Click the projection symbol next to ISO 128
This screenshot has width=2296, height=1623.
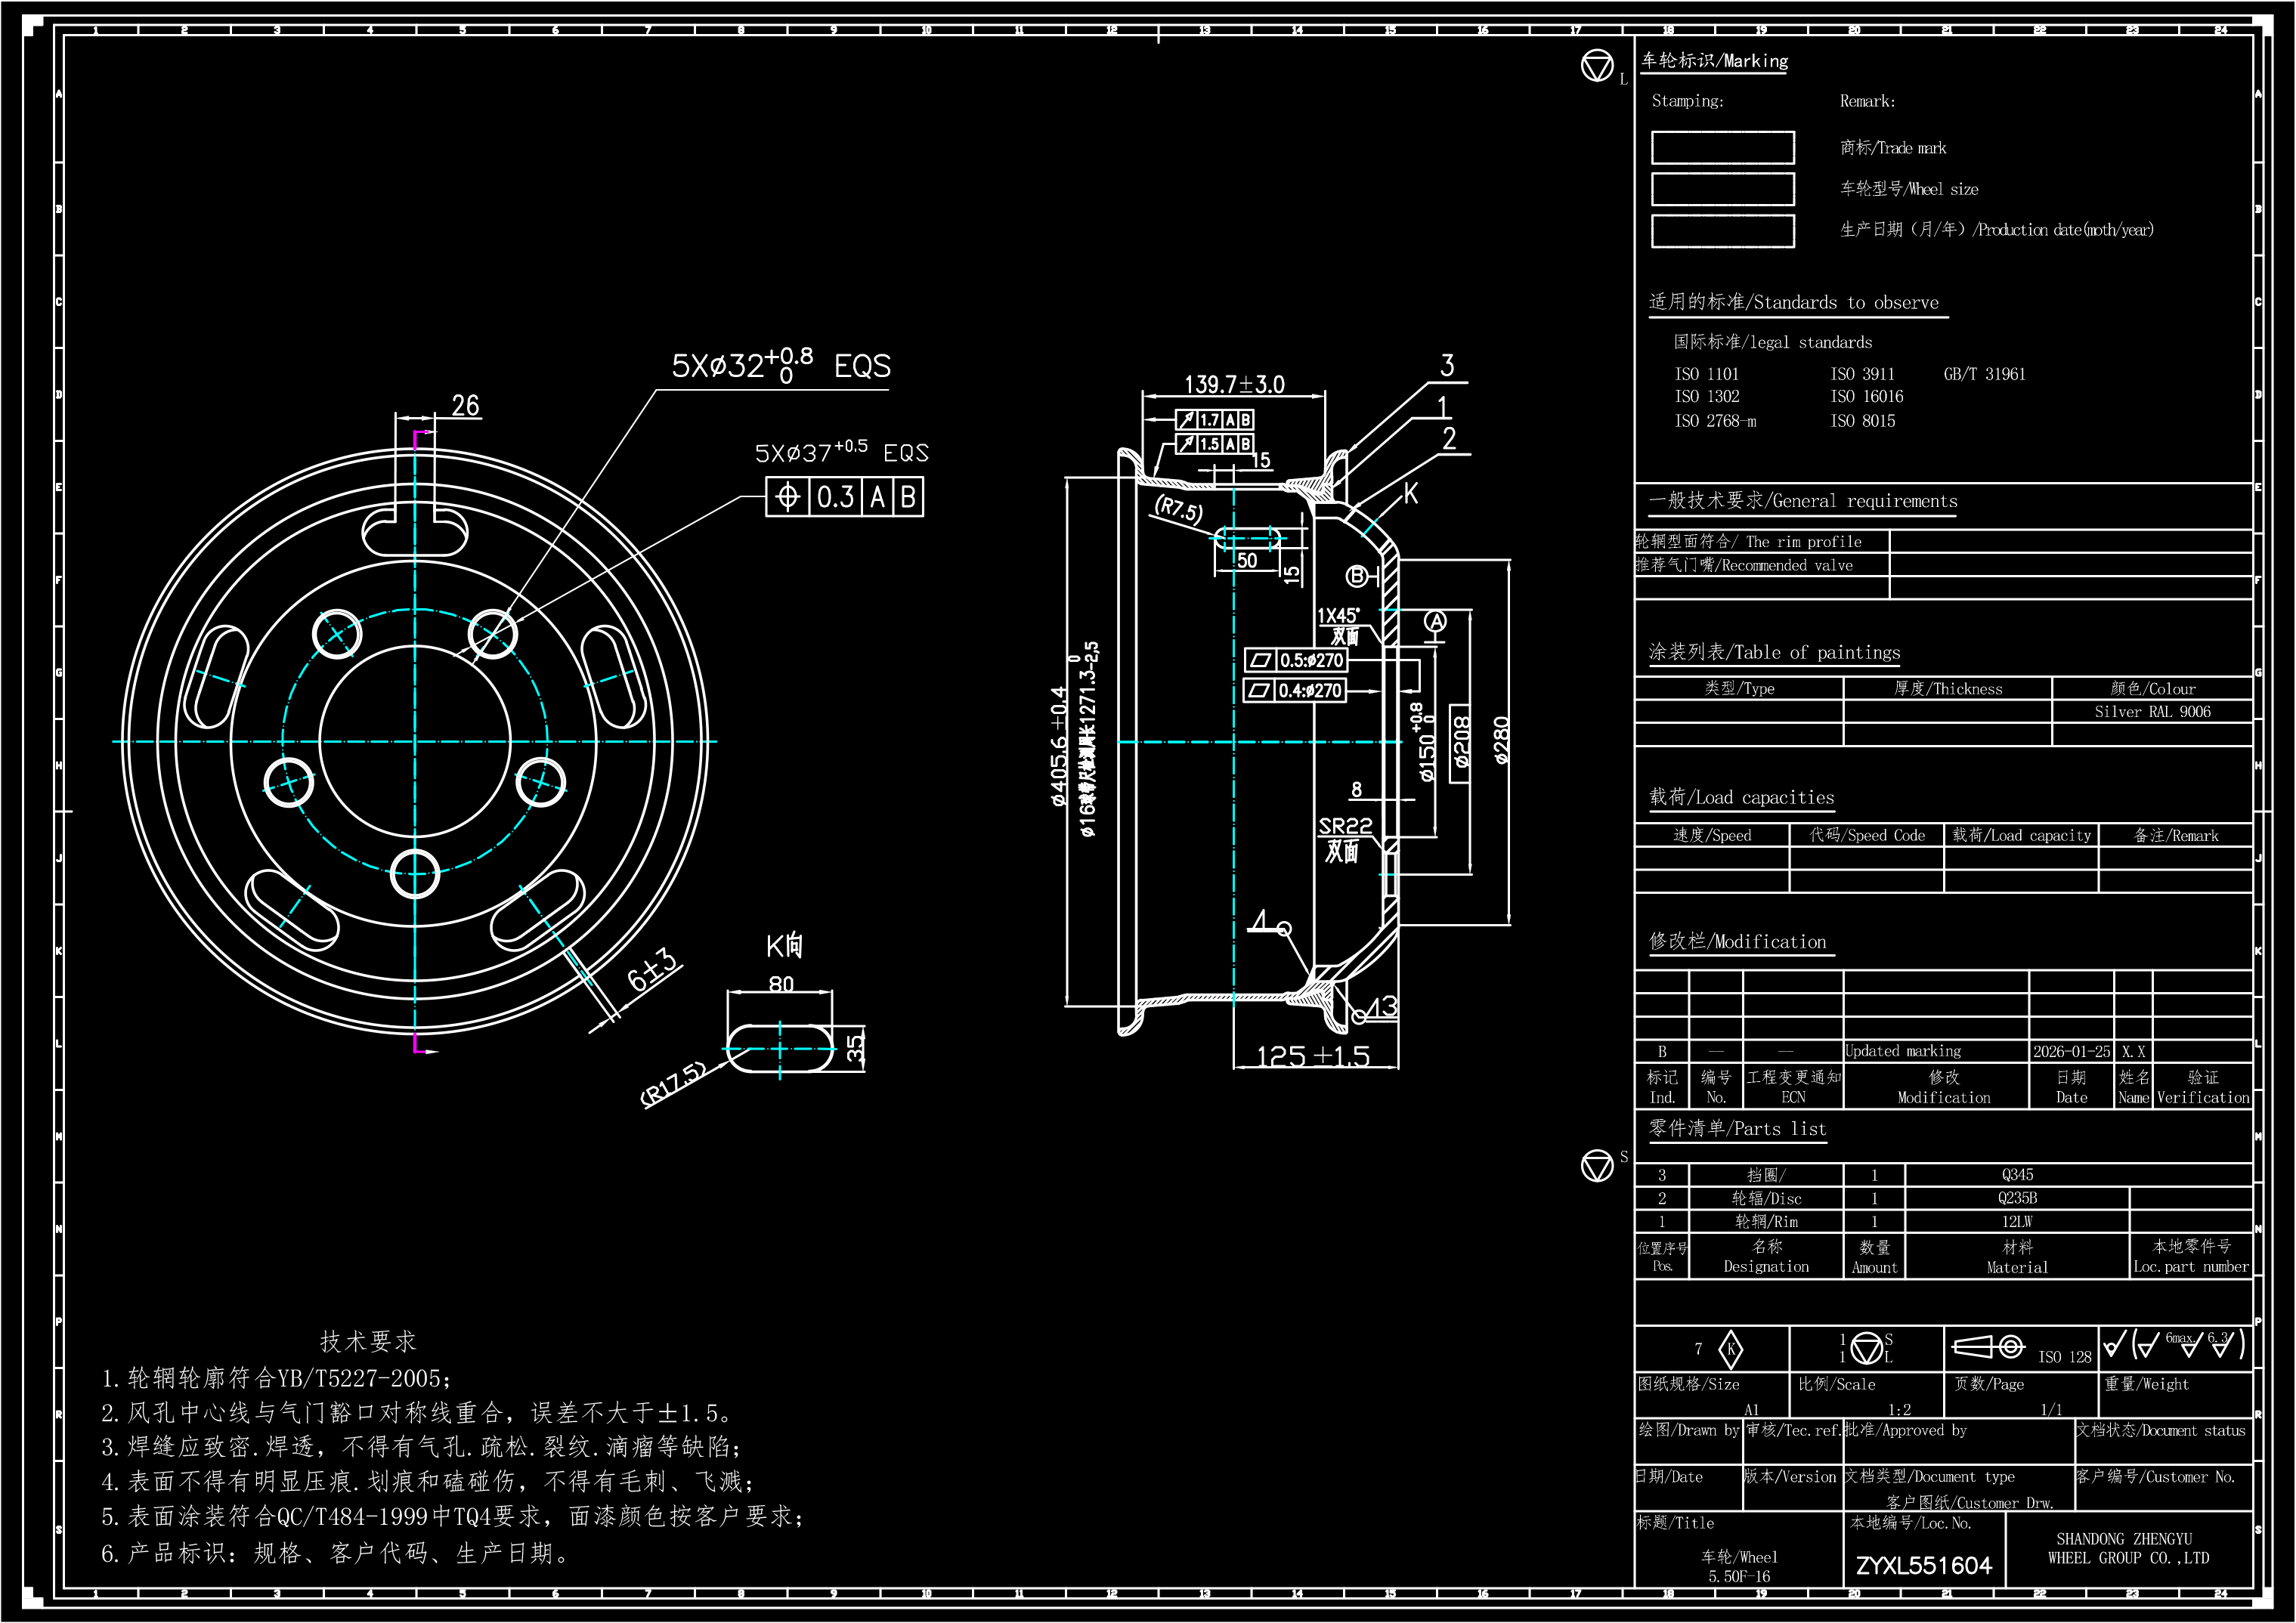tap(1989, 1346)
